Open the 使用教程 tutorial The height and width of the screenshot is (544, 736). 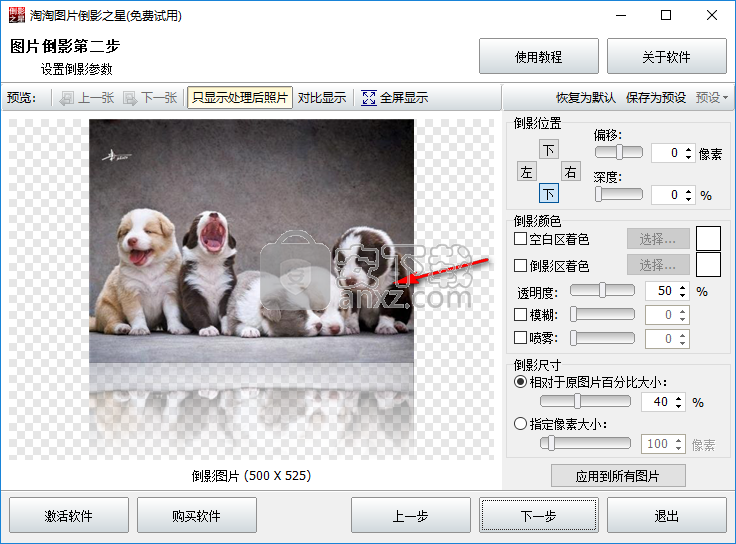click(x=539, y=56)
